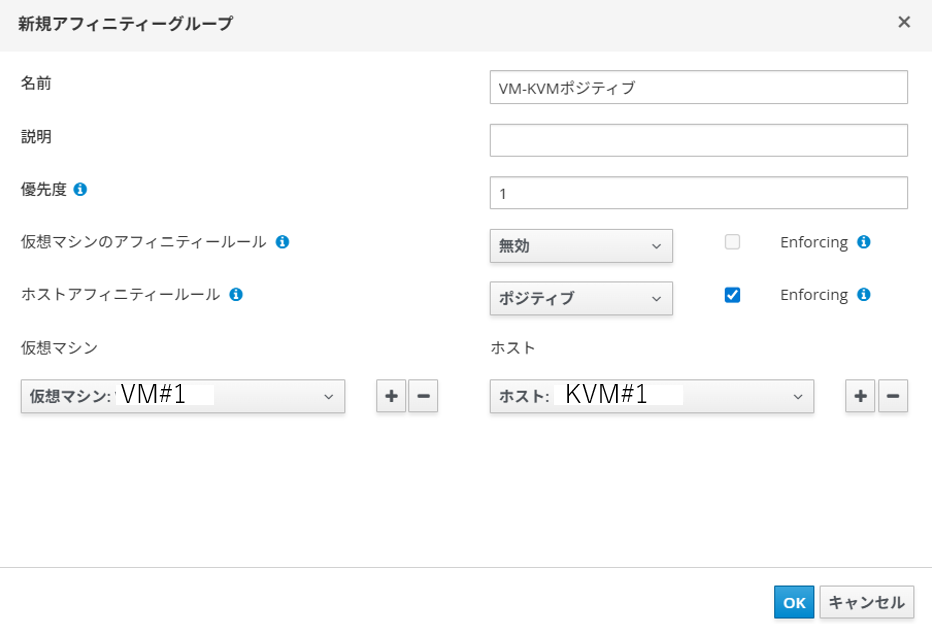Add another virtual machine with plus button
This screenshot has height=624, width=932.
(391, 397)
